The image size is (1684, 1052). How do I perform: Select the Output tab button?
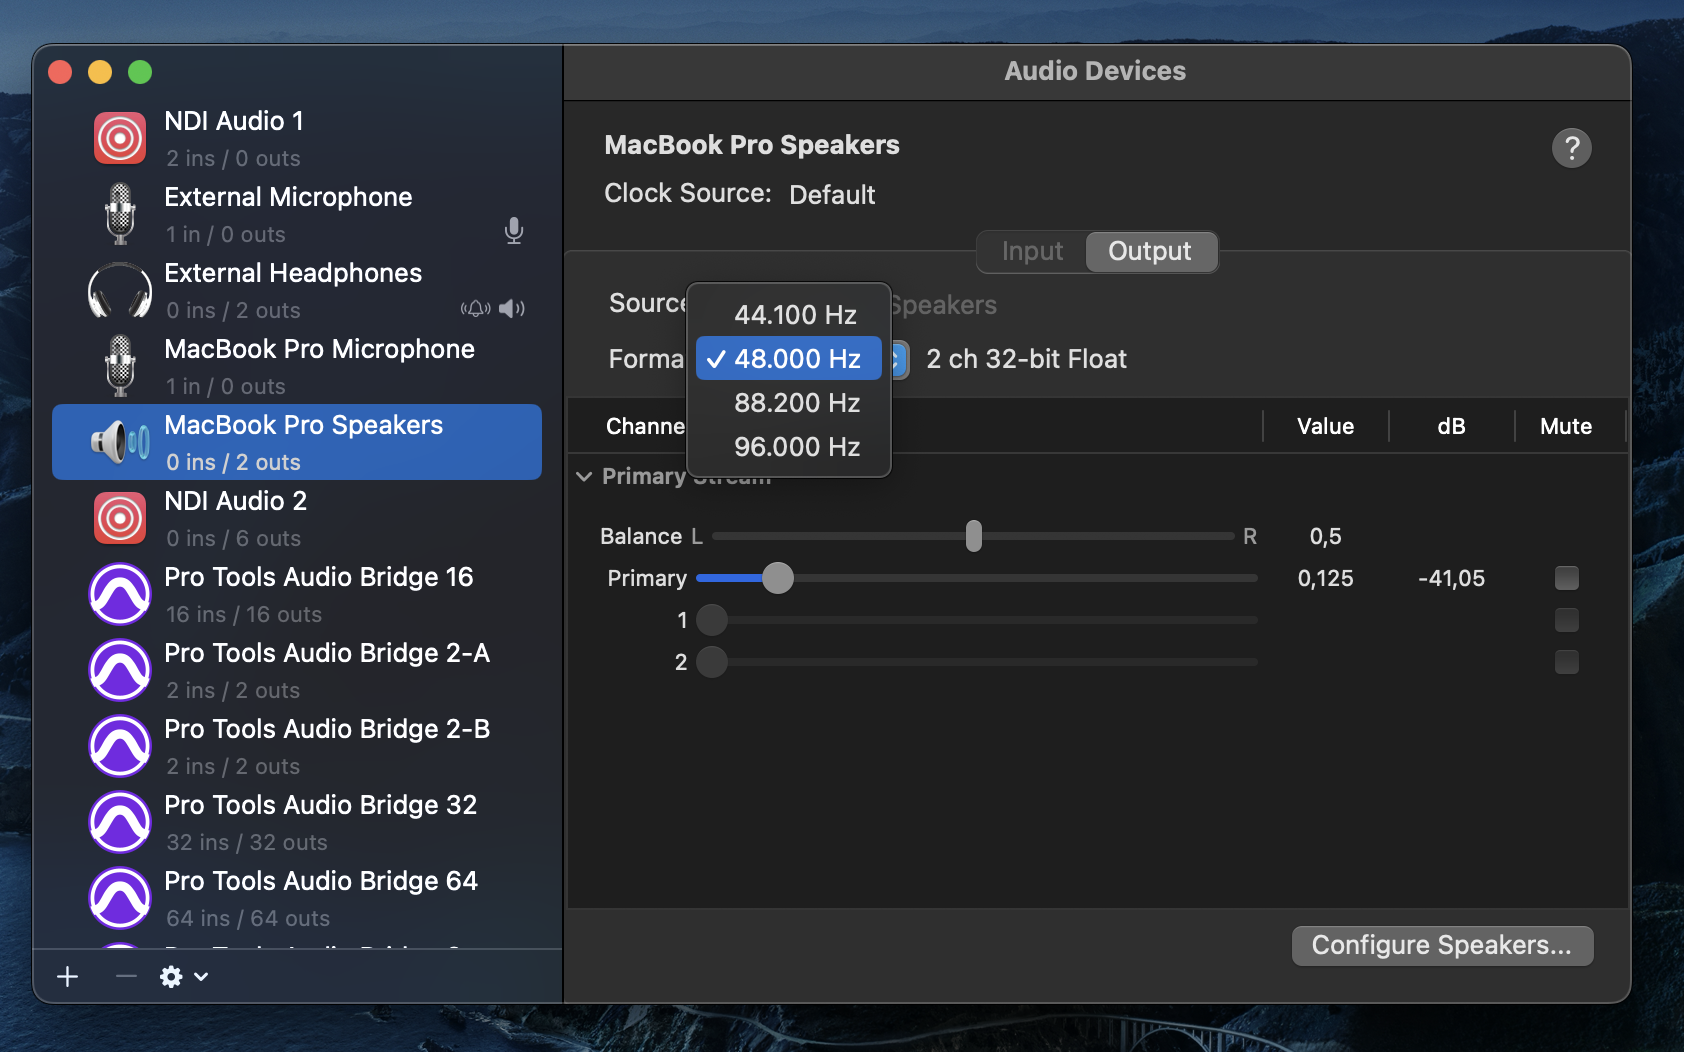coord(1150,251)
